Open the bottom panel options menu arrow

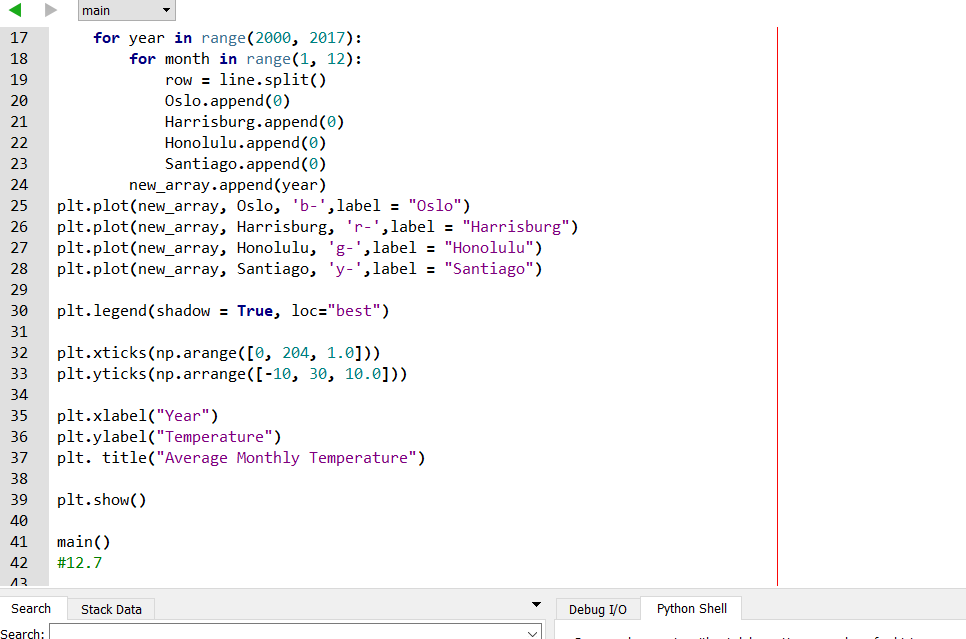(536, 604)
